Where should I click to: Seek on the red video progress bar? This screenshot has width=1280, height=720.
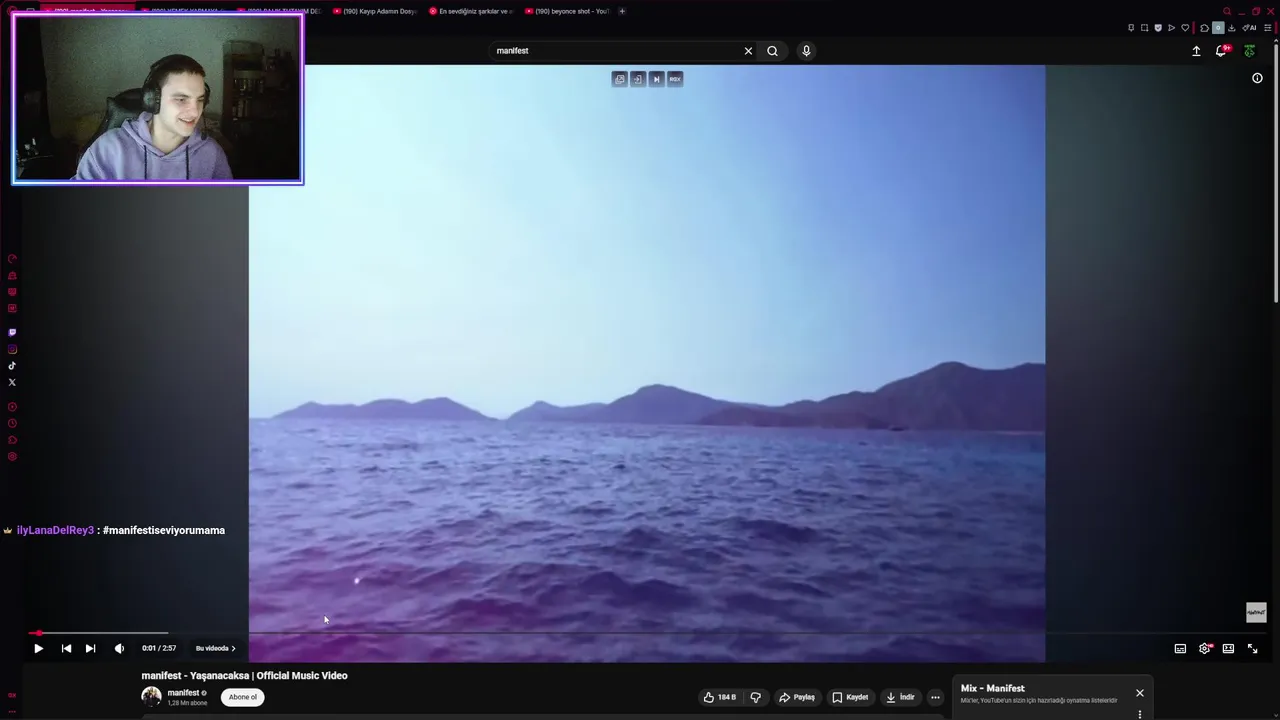(x=640, y=633)
